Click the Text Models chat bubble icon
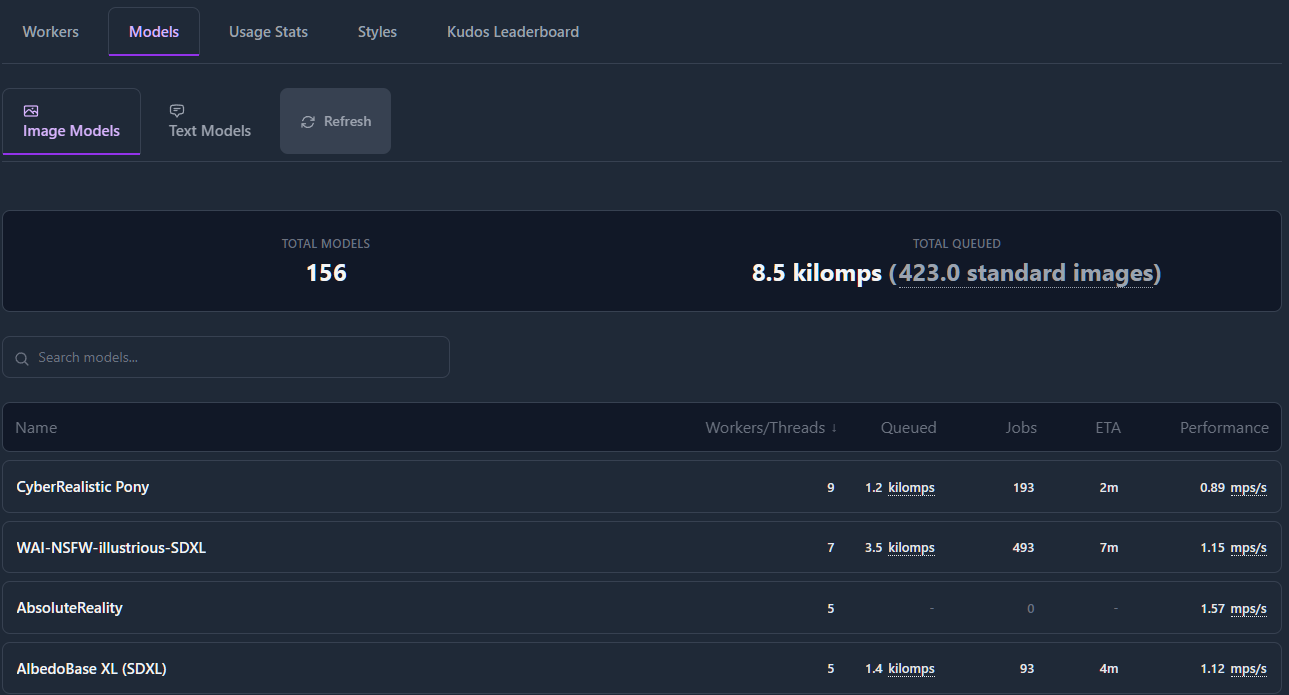This screenshot has width=1289, height=695. pyautogui.click(x=177, y=111)
